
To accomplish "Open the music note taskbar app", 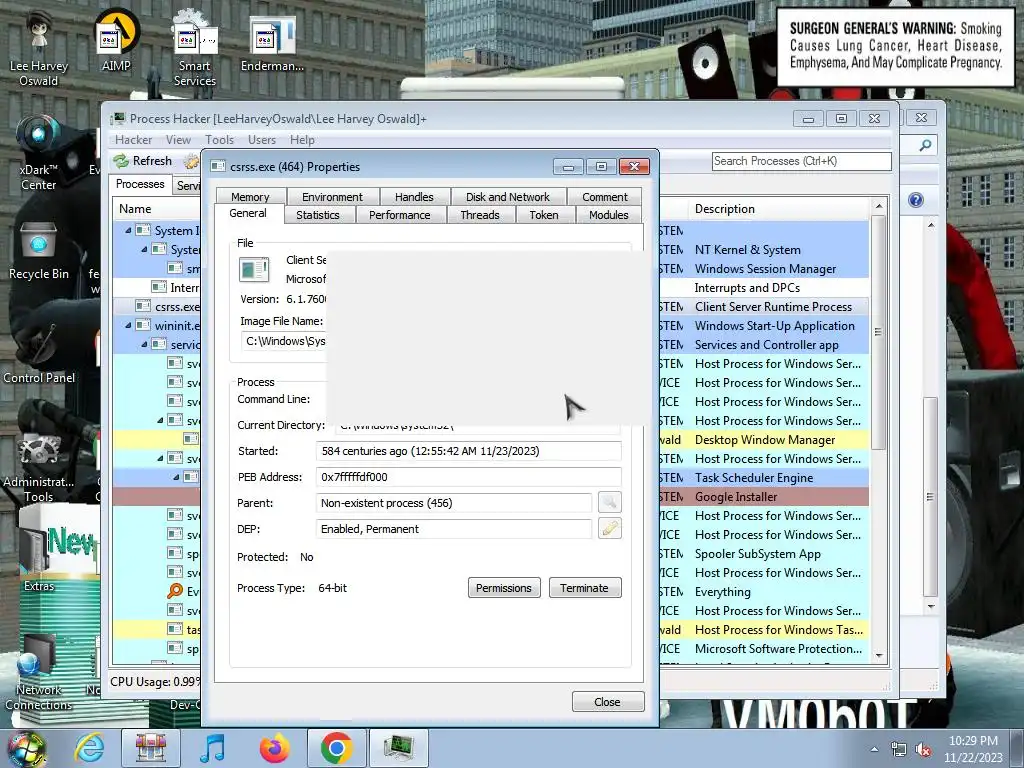I will click(213, 748).
